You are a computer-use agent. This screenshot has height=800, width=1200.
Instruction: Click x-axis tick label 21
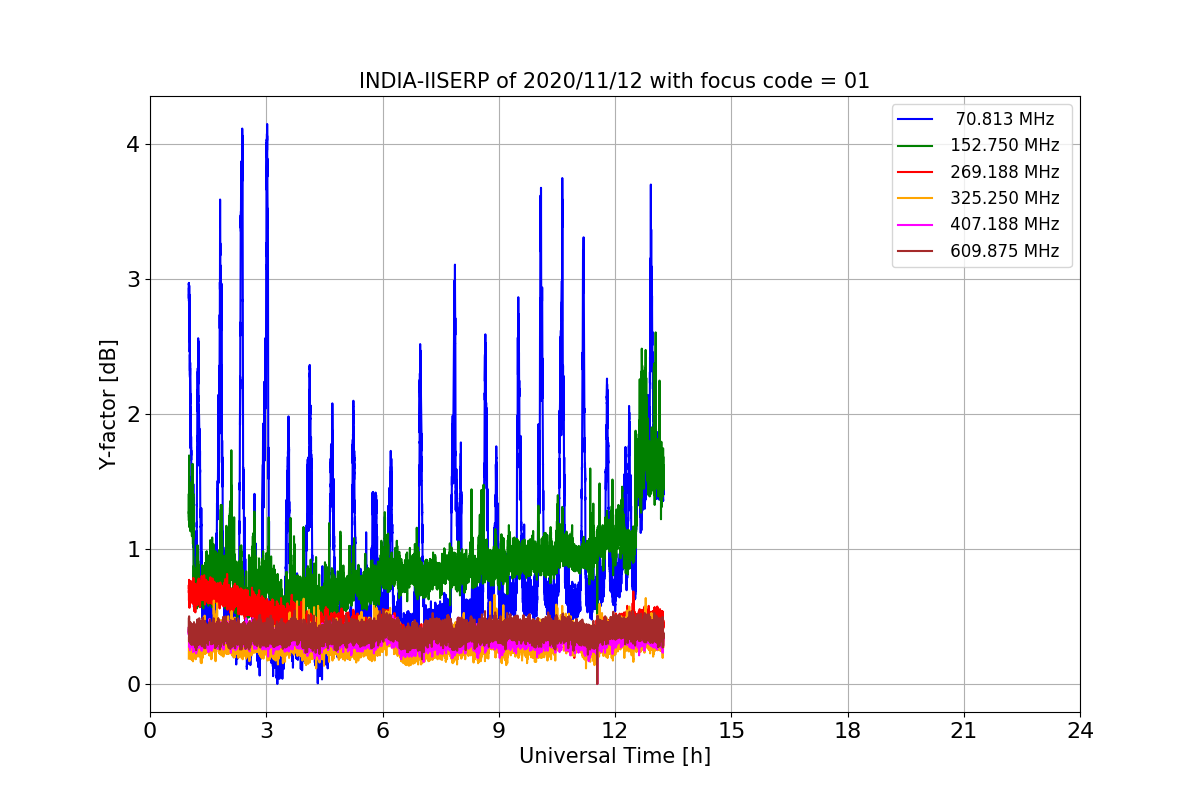(x=964, y=730)
